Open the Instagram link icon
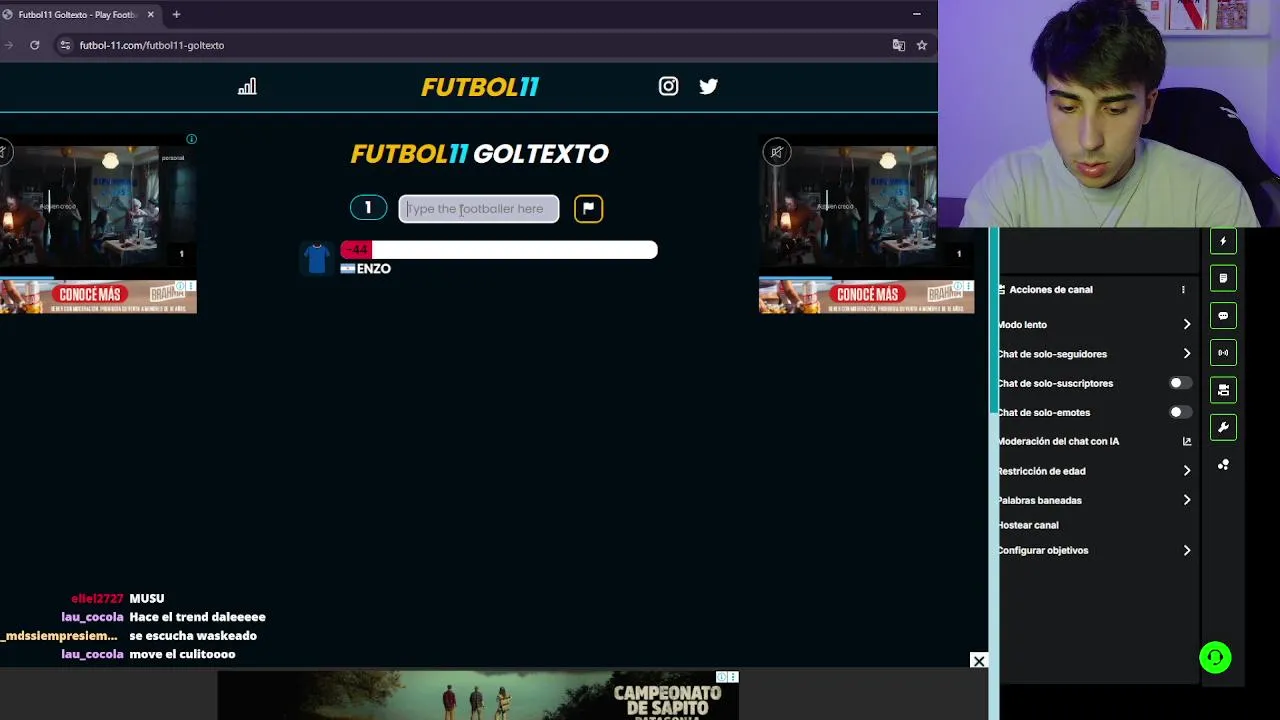 [x=668, y=86]
